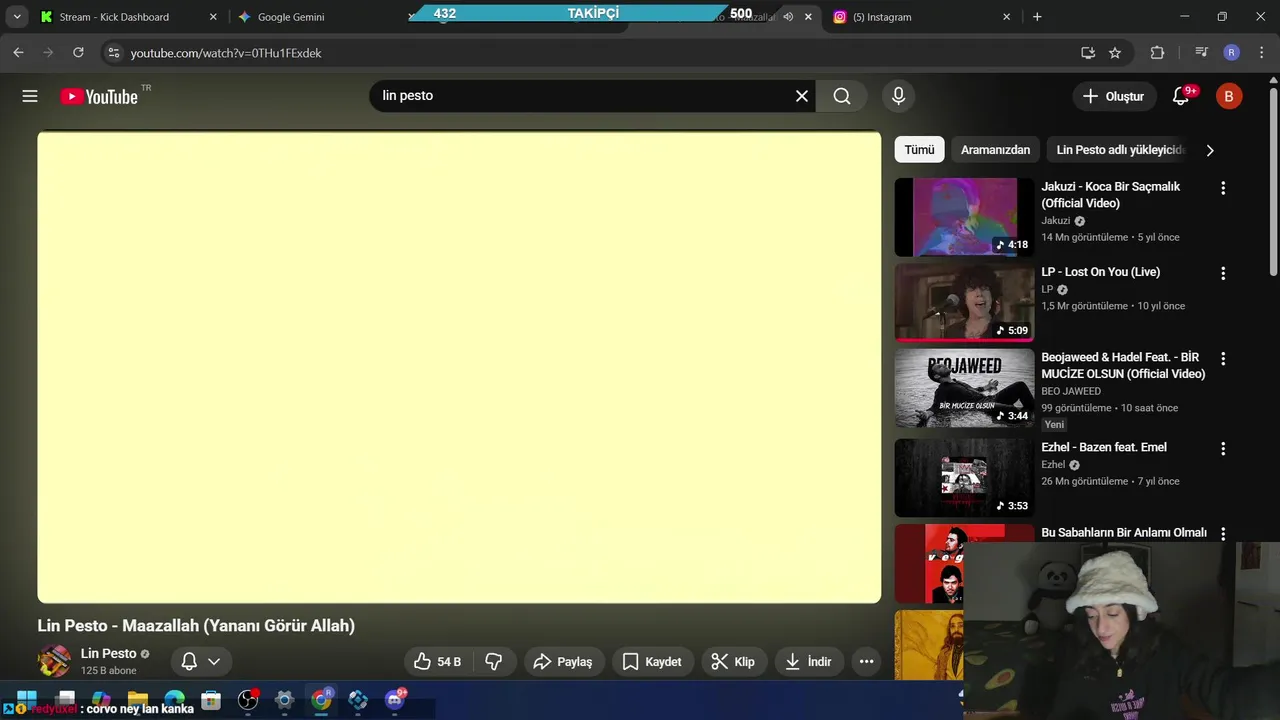Image resolution: width=1280 pixels, height=720 pixels.
Task: Switch to Google Gemini tab
Action: pos(291,17)
